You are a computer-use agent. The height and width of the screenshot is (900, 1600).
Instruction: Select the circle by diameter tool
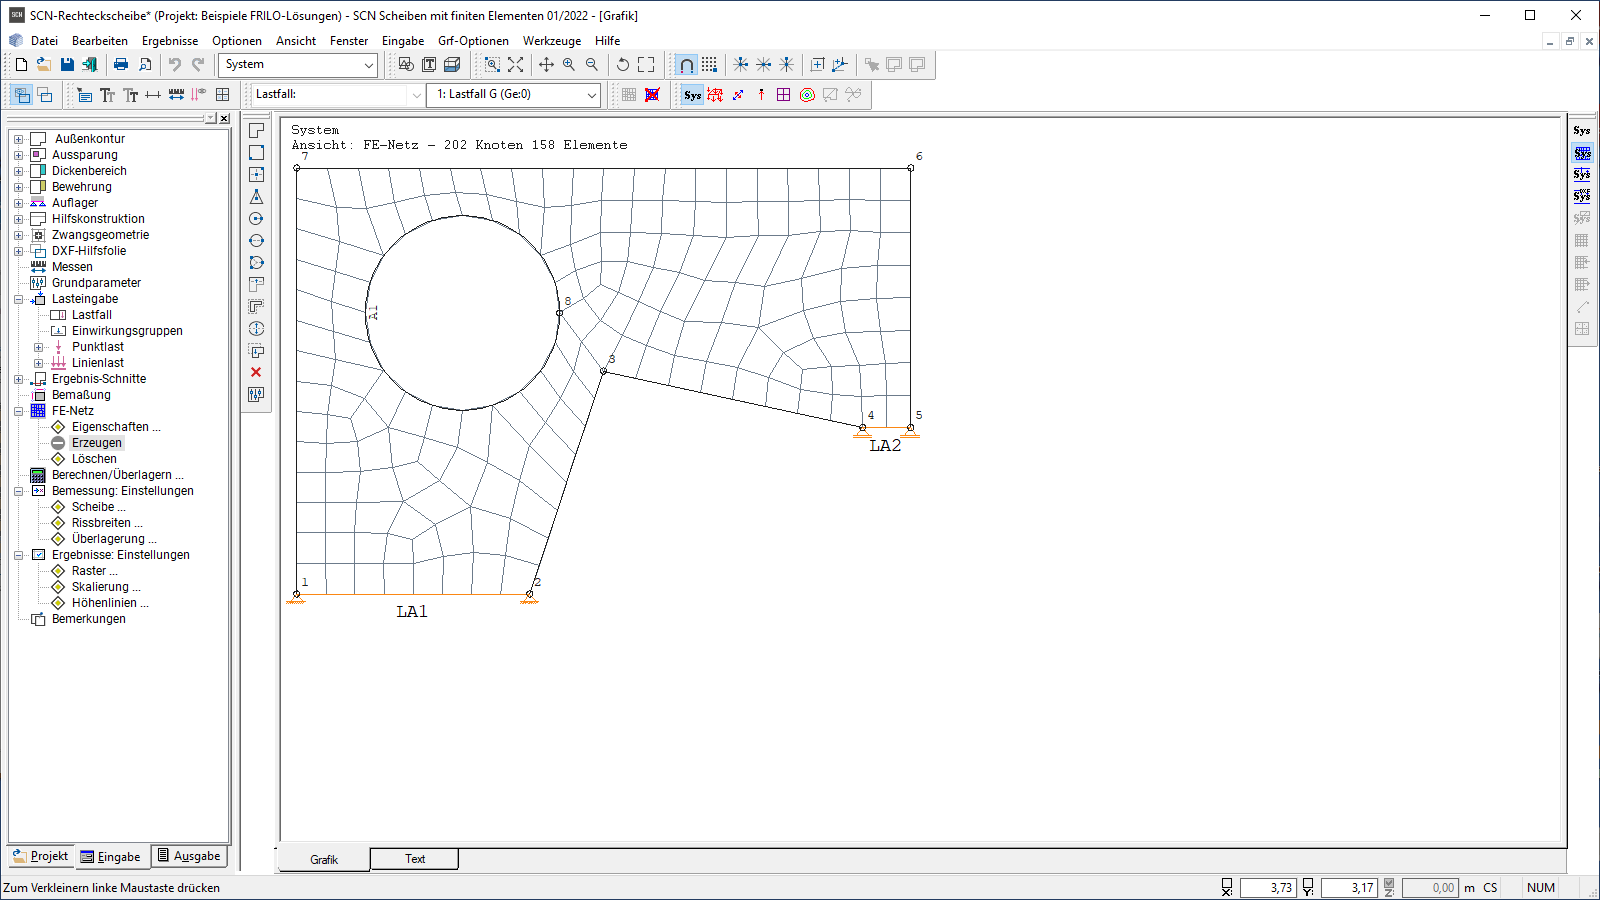[x=256, y=241]
